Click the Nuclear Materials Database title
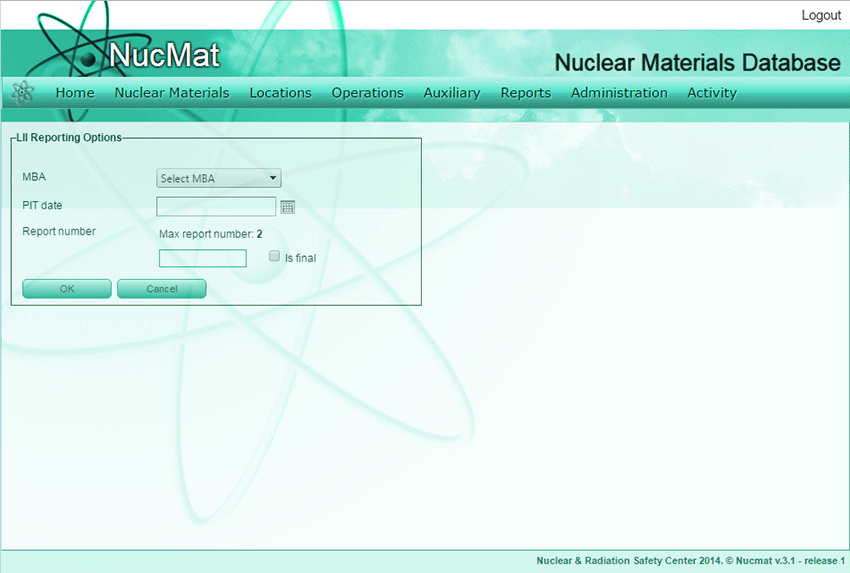 pos(697,63)
